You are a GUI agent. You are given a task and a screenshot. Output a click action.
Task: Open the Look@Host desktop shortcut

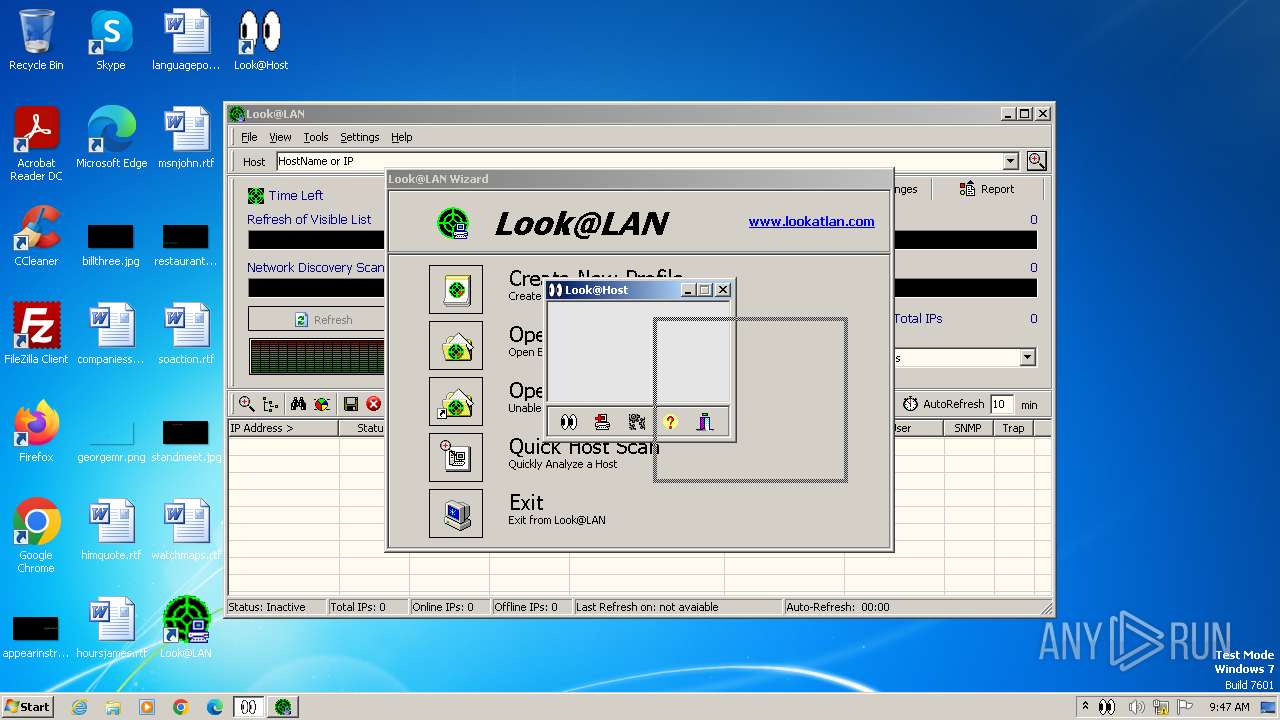(x=260, y=41)
